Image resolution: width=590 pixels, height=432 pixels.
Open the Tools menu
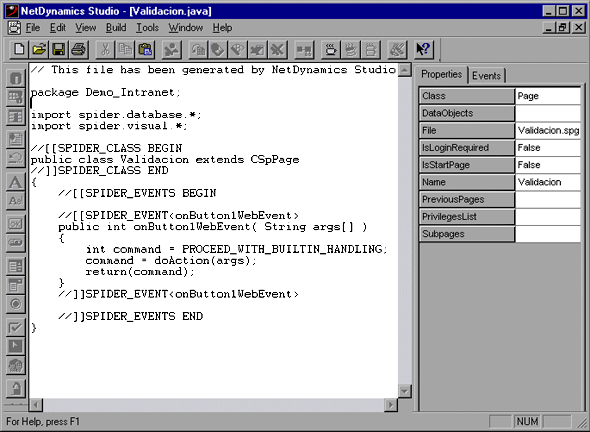click(x=147, y=28)
